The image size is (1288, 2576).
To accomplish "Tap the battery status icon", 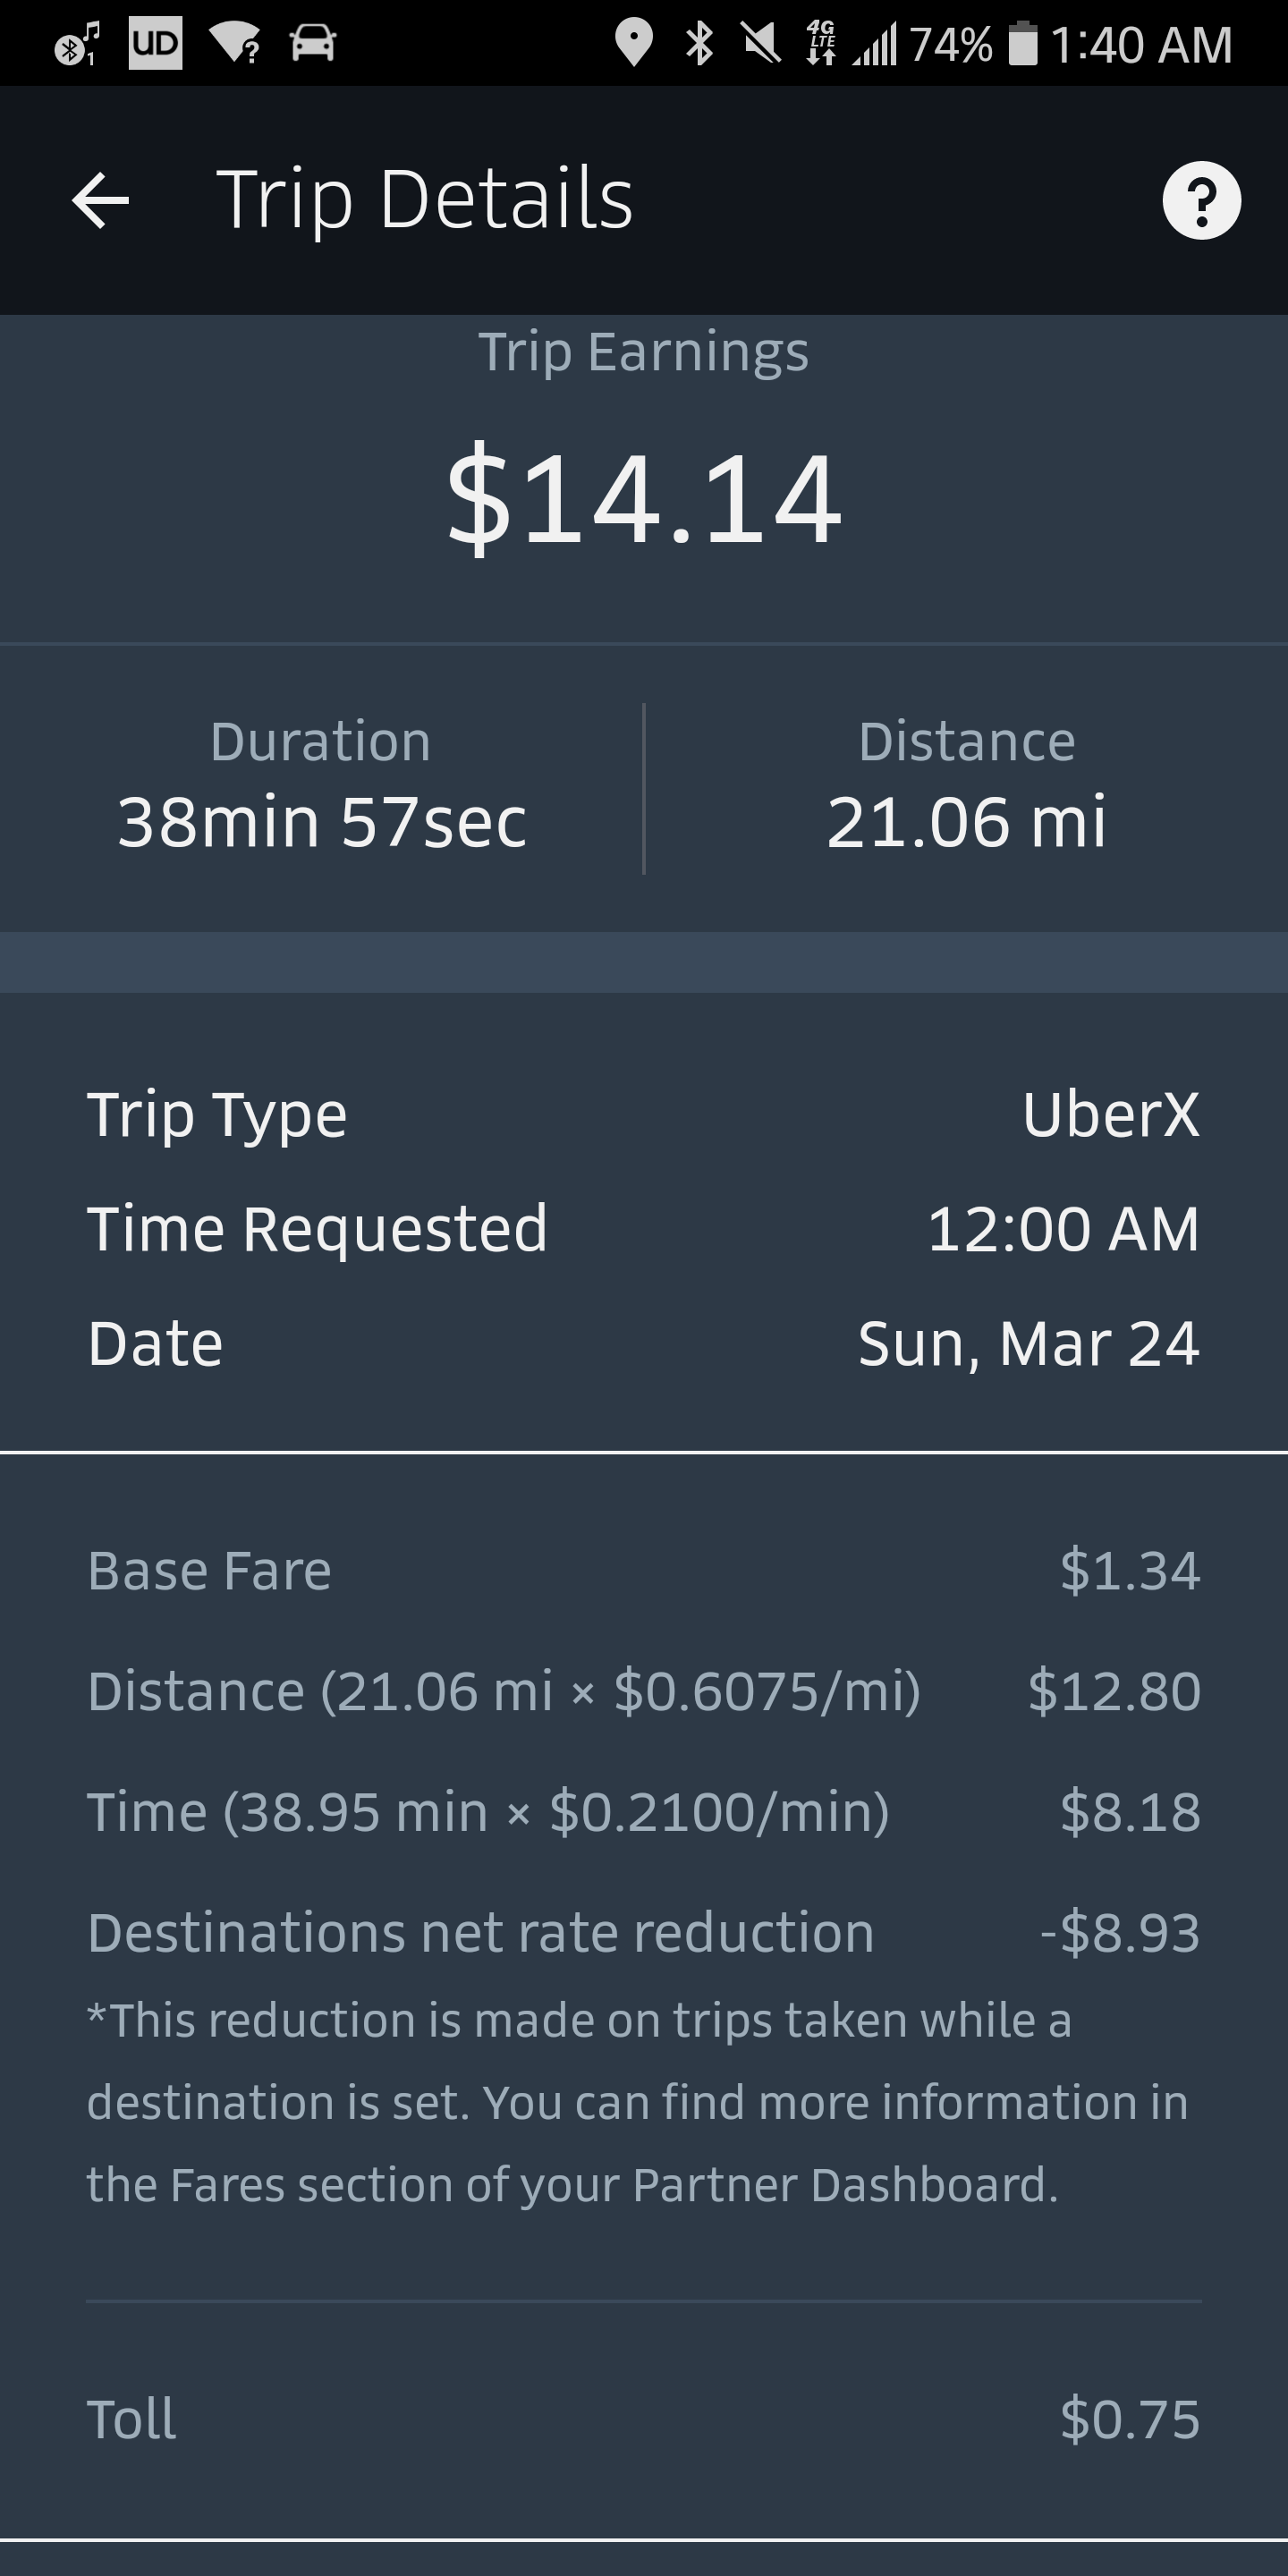I will click(1022, 44).
